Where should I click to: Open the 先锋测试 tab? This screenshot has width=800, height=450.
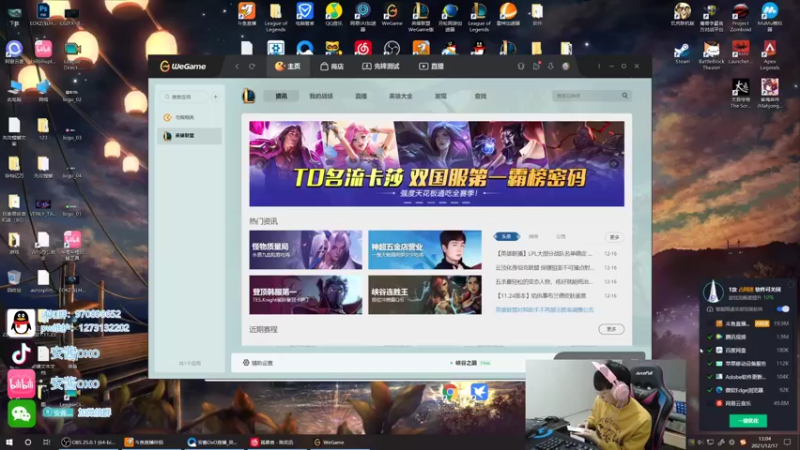(x=381, y=66)
